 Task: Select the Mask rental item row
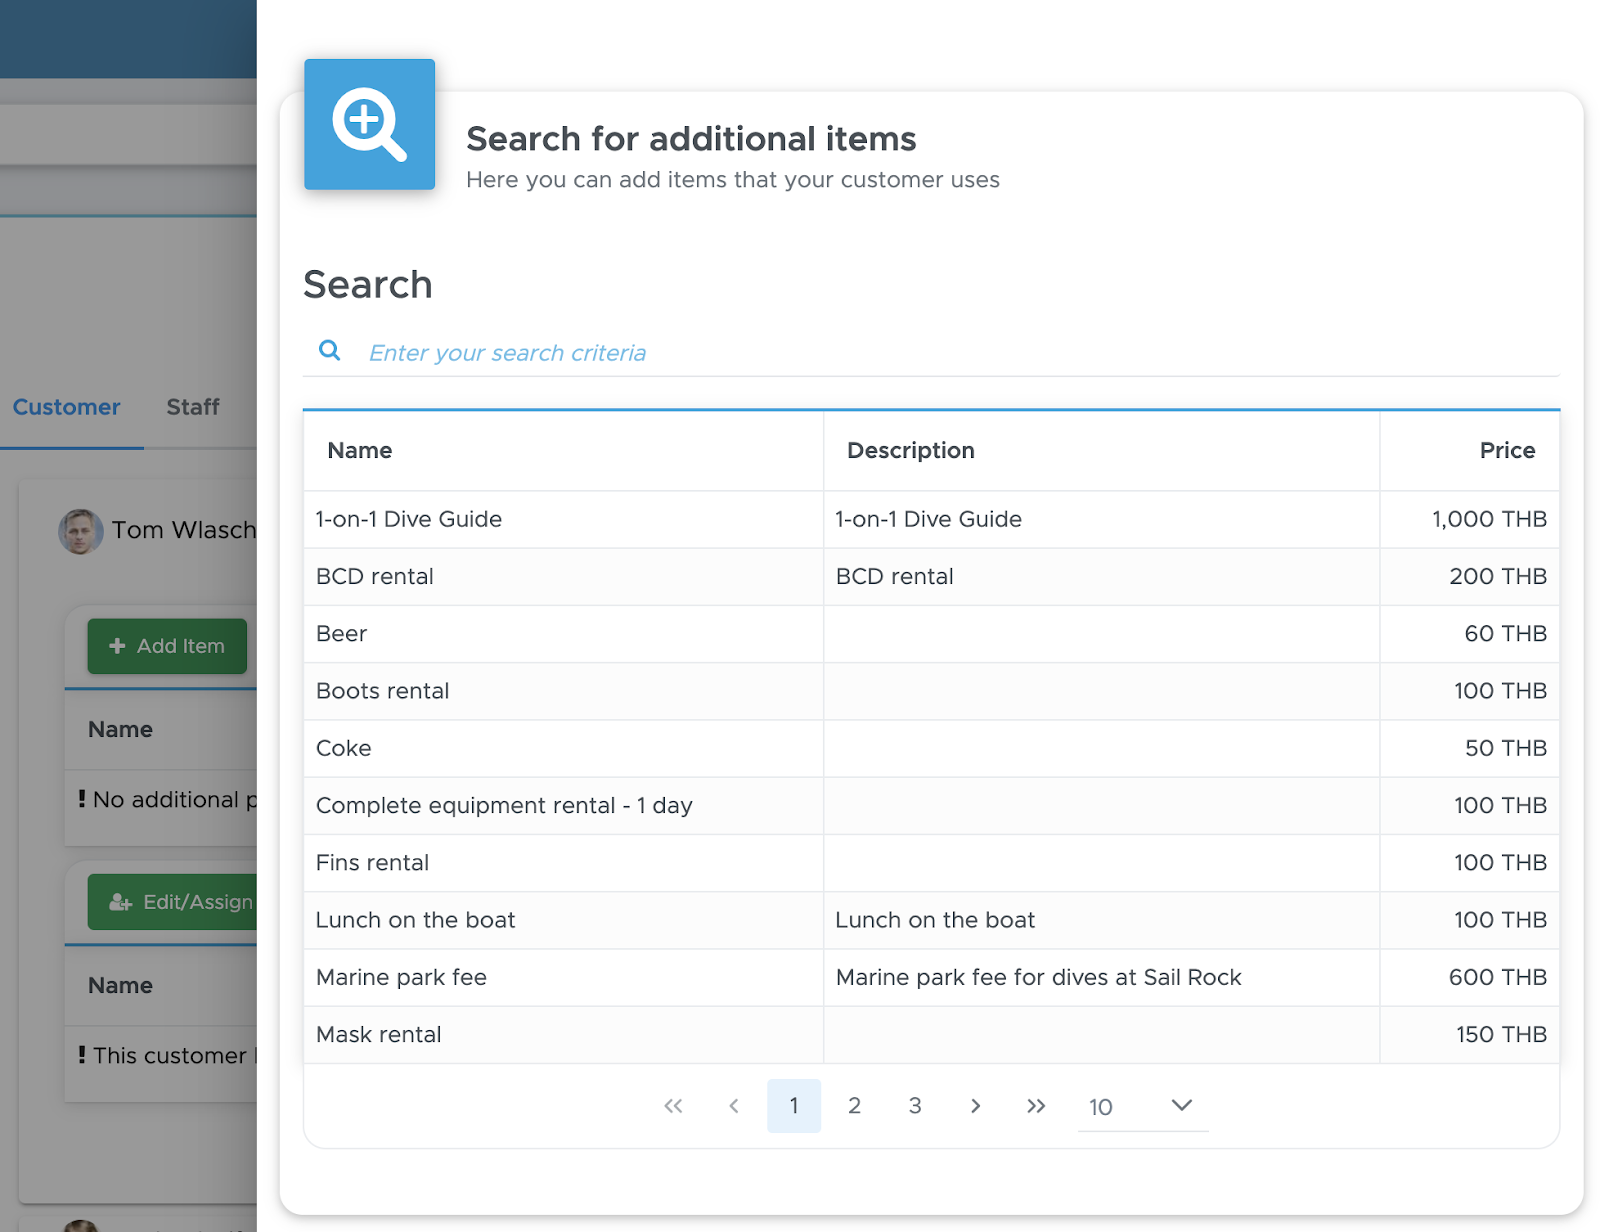(931, 1035)
